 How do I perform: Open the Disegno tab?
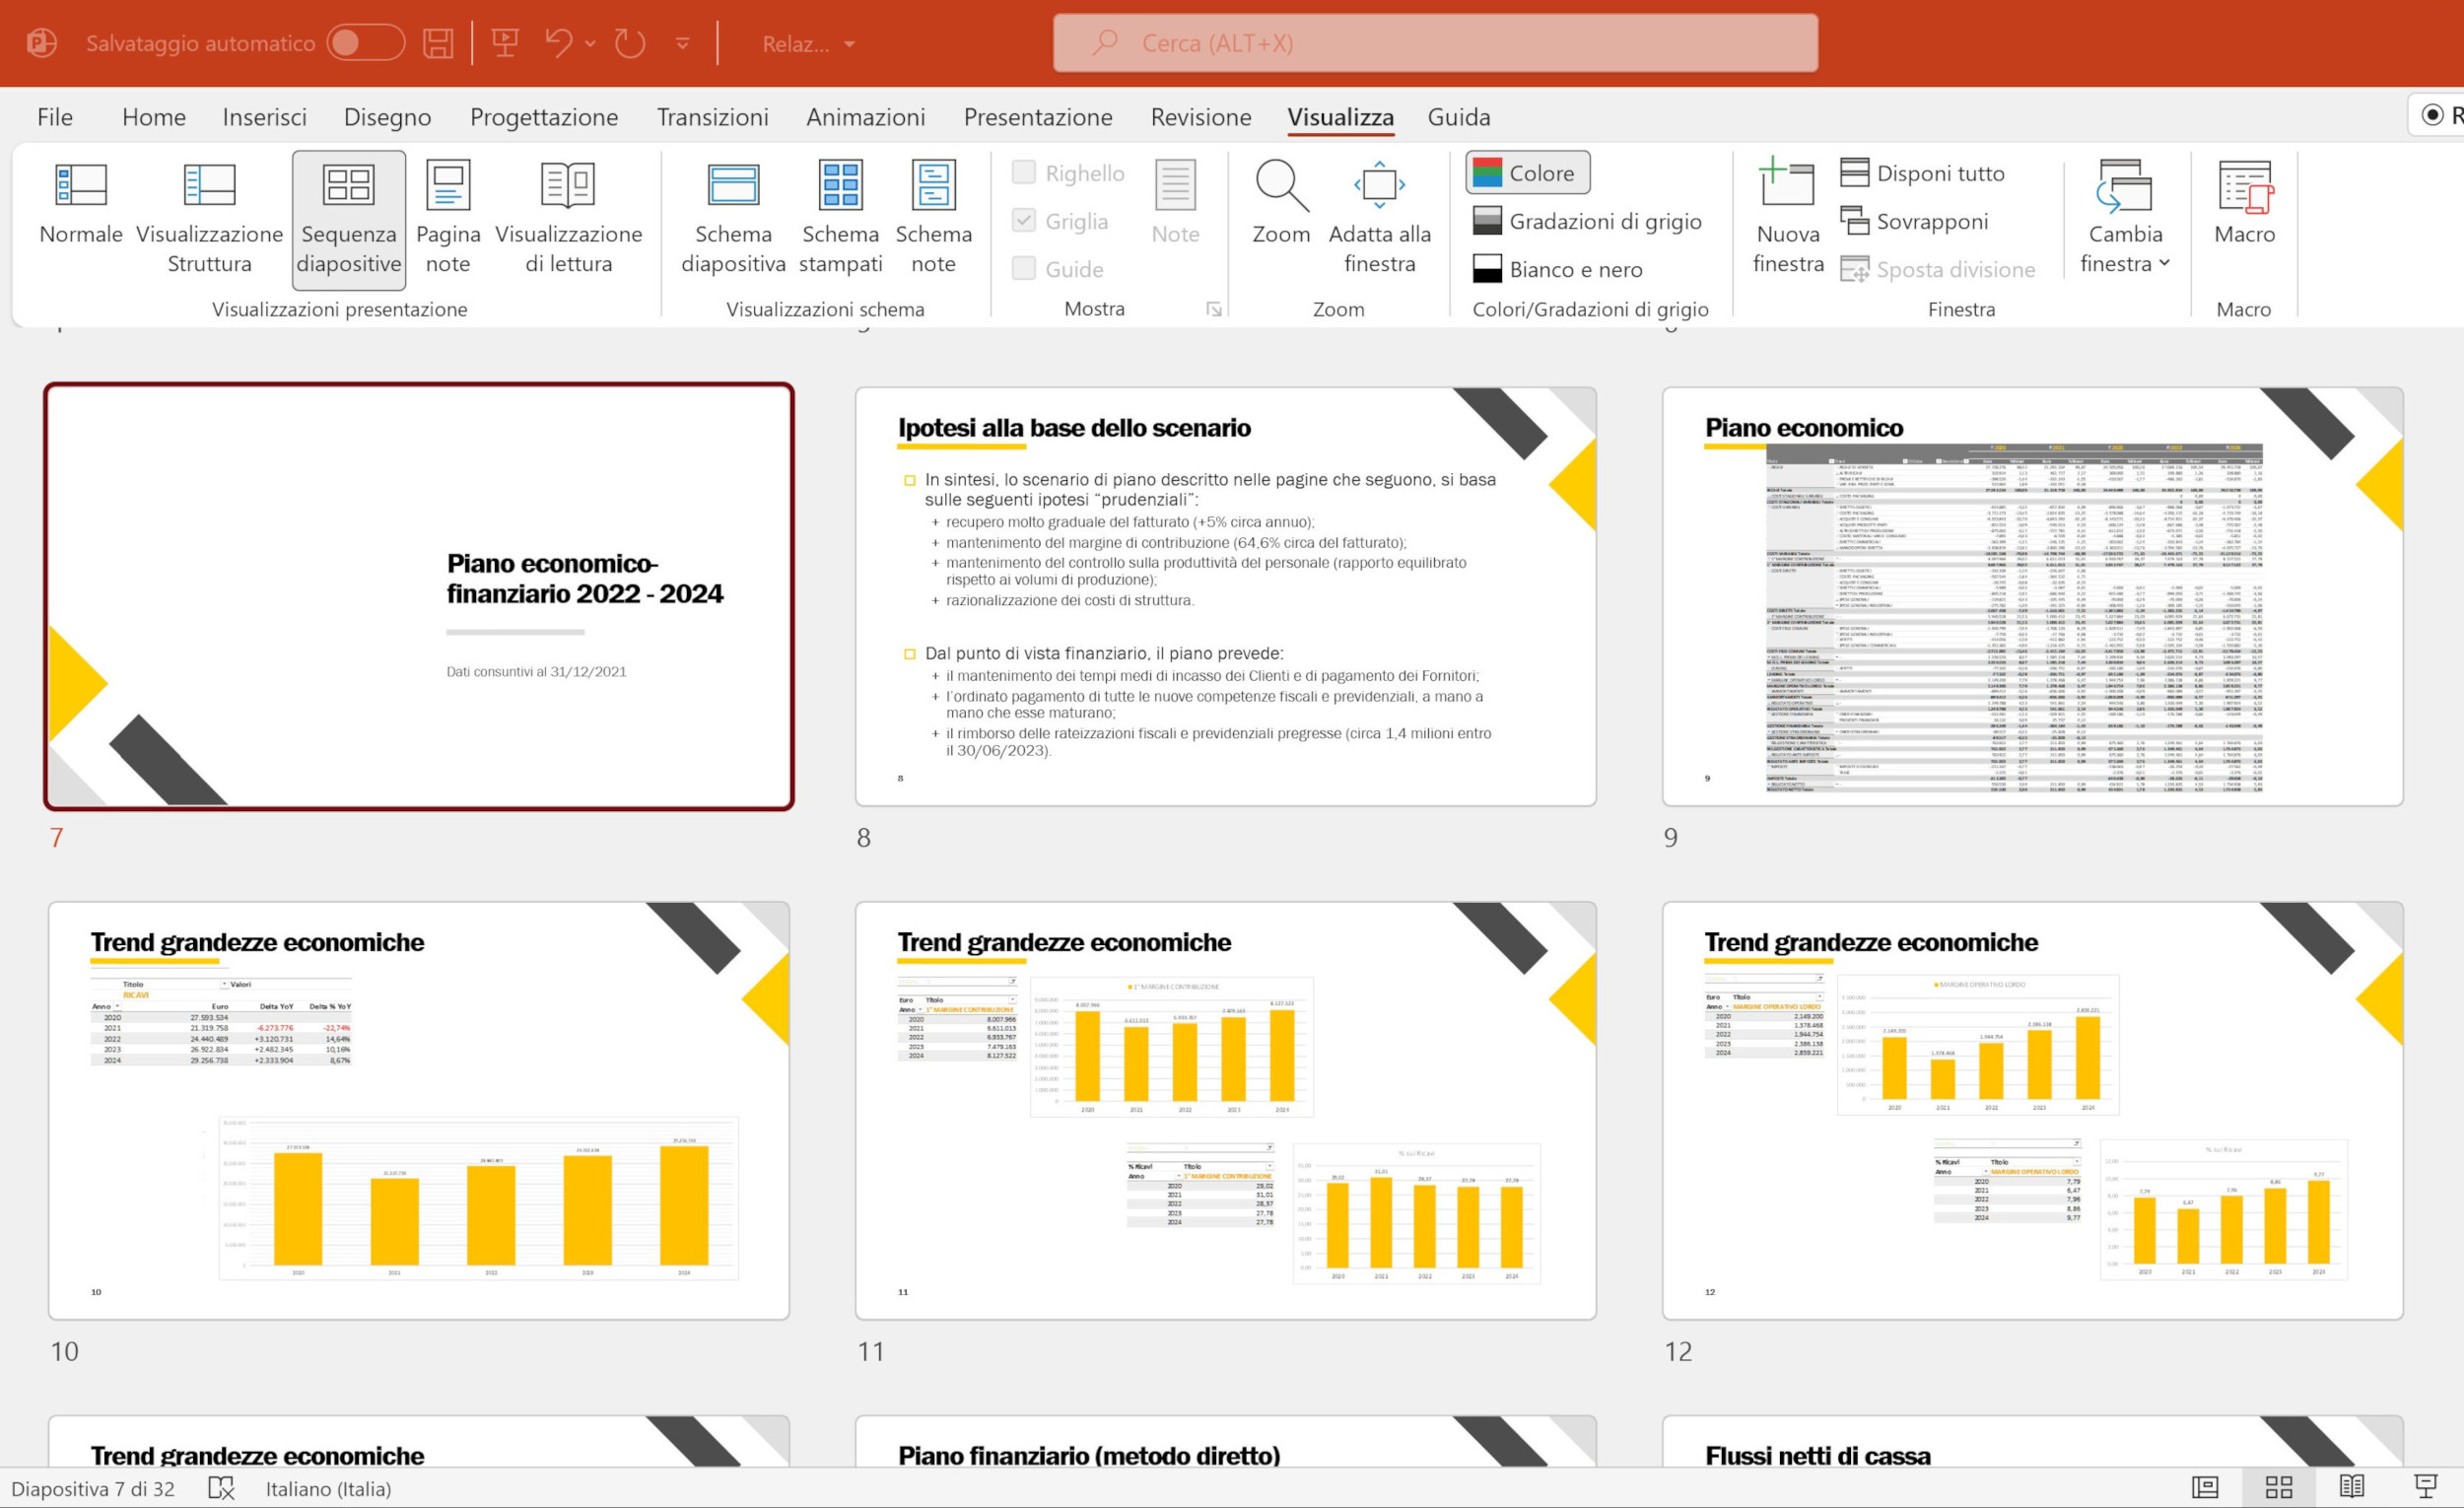click(387, 117)
